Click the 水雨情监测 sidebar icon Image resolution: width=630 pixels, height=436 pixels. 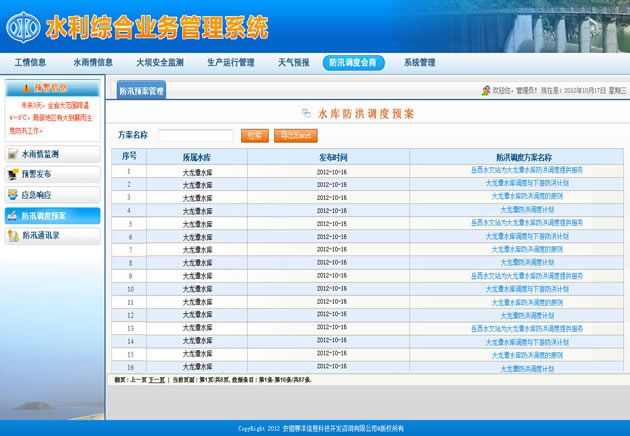[x=13, y=155]
